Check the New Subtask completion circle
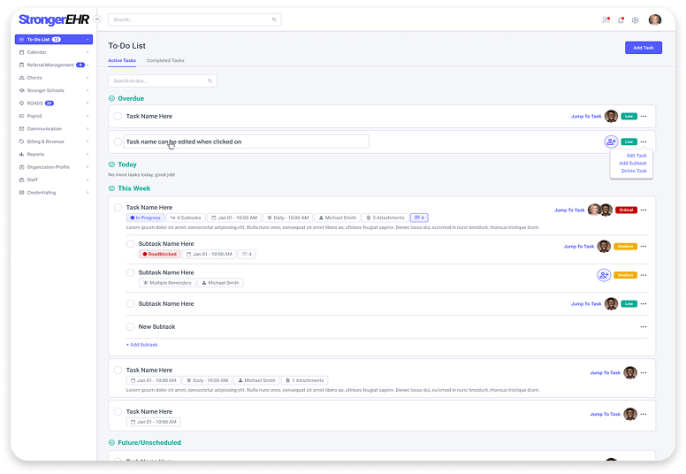This screenshot has height=474, width=686. coord(130,327)
